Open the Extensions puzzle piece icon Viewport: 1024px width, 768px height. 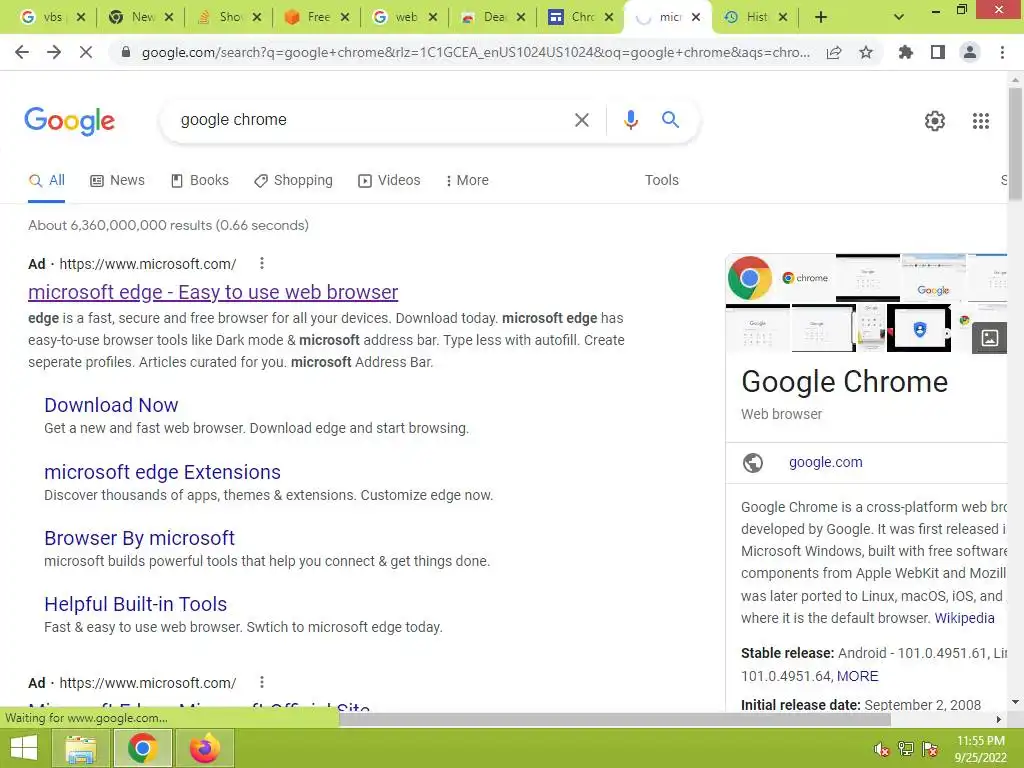[x=905, y=52]
